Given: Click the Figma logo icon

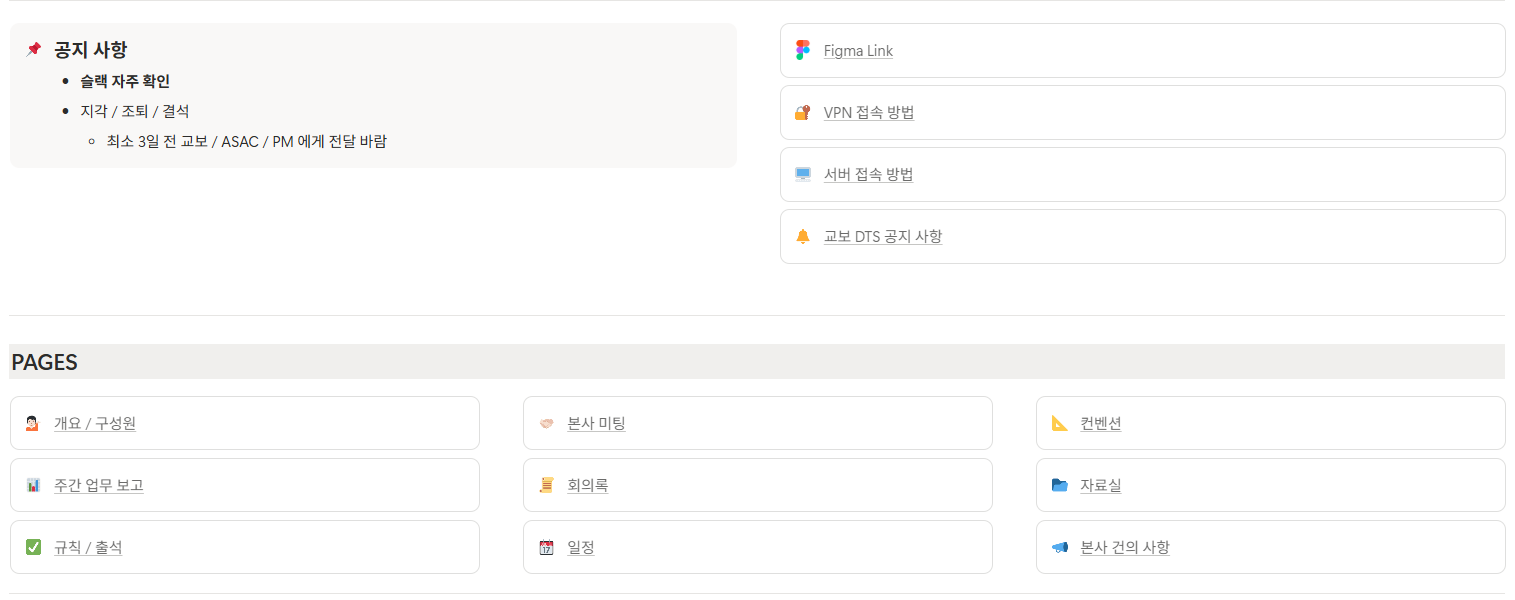Looking at the screenshot, I should tap(802, 51).
